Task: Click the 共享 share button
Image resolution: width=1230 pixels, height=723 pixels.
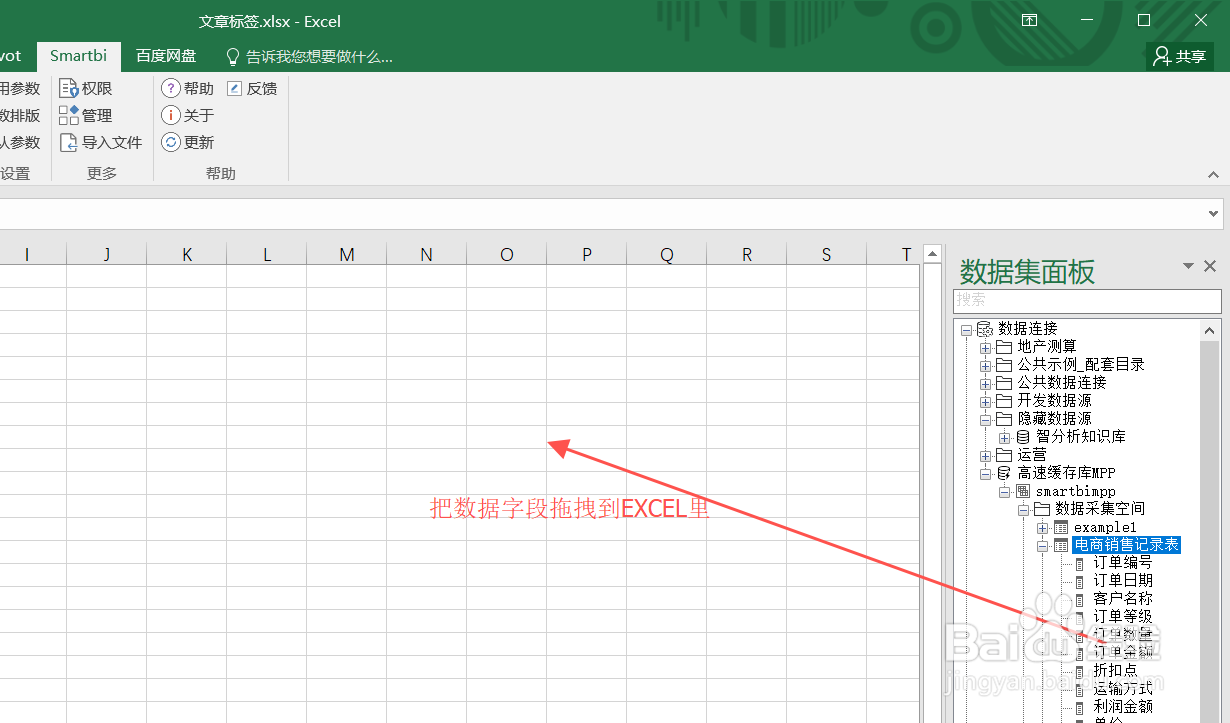Action: click(x=1180, y=57)
